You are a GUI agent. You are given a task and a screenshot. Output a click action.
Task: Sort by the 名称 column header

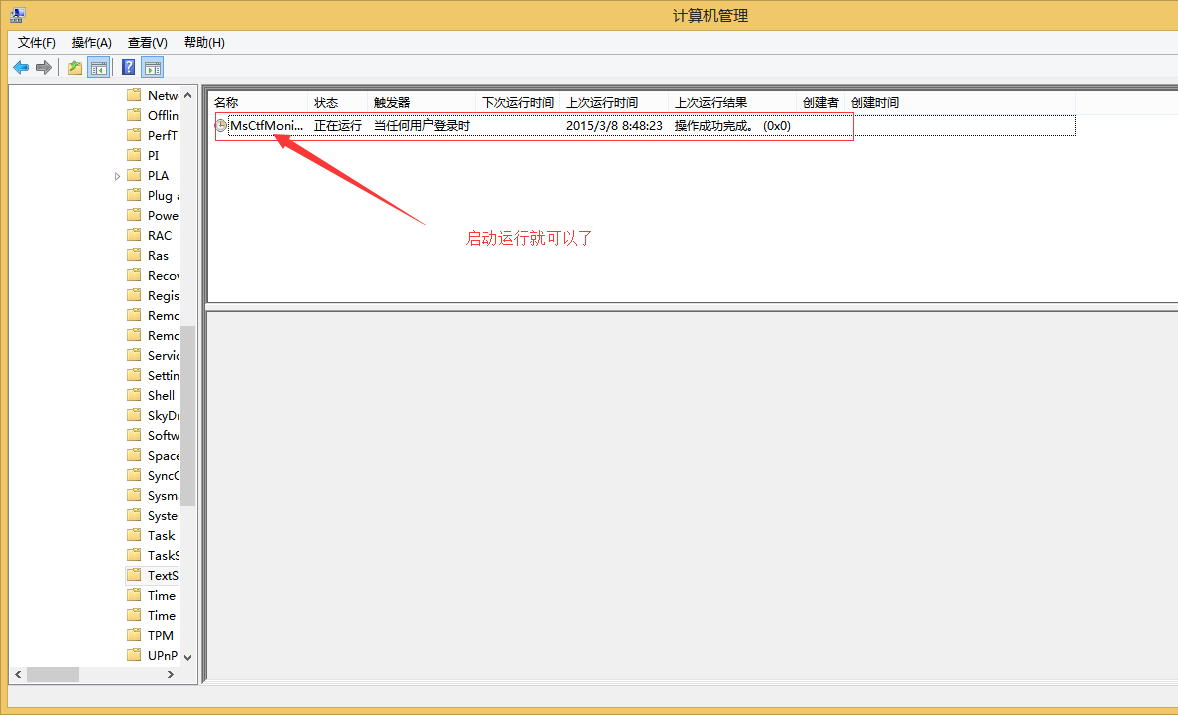(x=258, y=102)
